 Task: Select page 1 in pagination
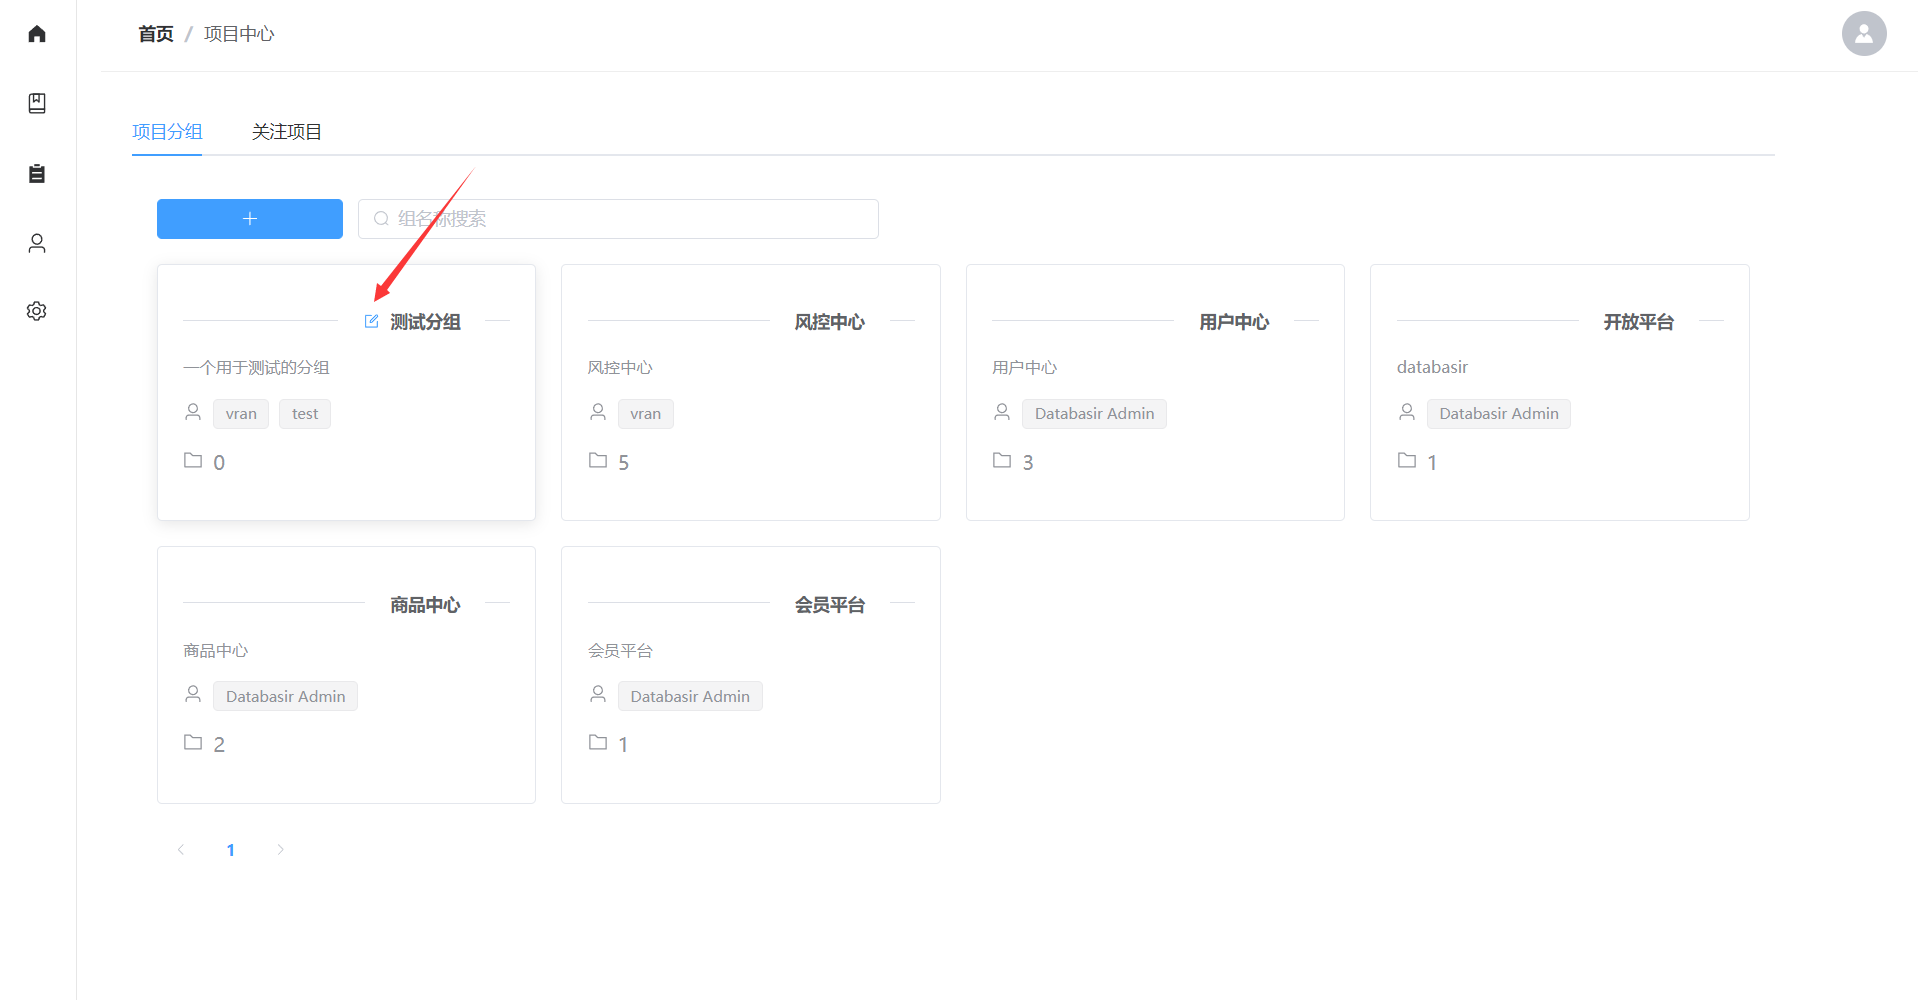click(230, 849)
